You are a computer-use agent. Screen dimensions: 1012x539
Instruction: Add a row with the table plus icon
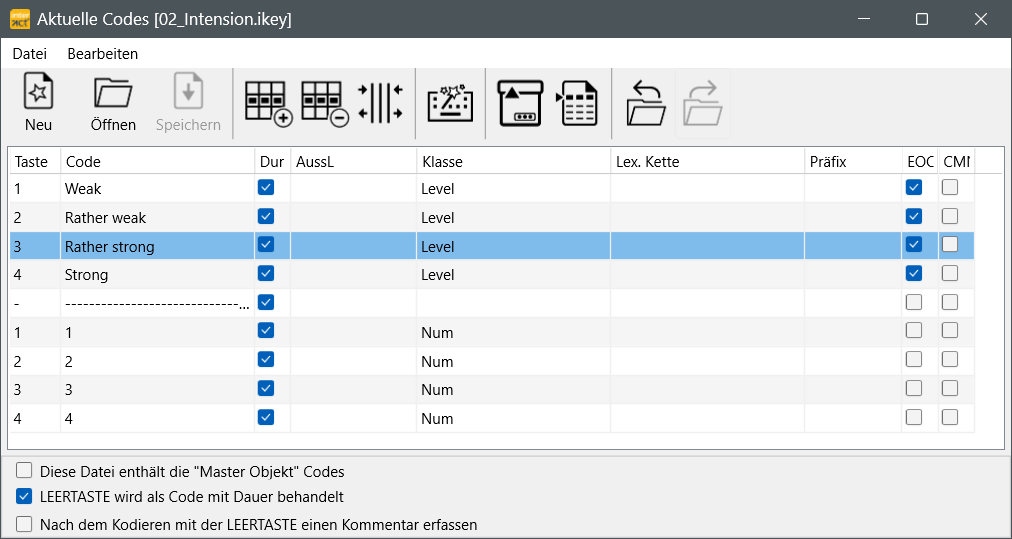click(268, 103)
